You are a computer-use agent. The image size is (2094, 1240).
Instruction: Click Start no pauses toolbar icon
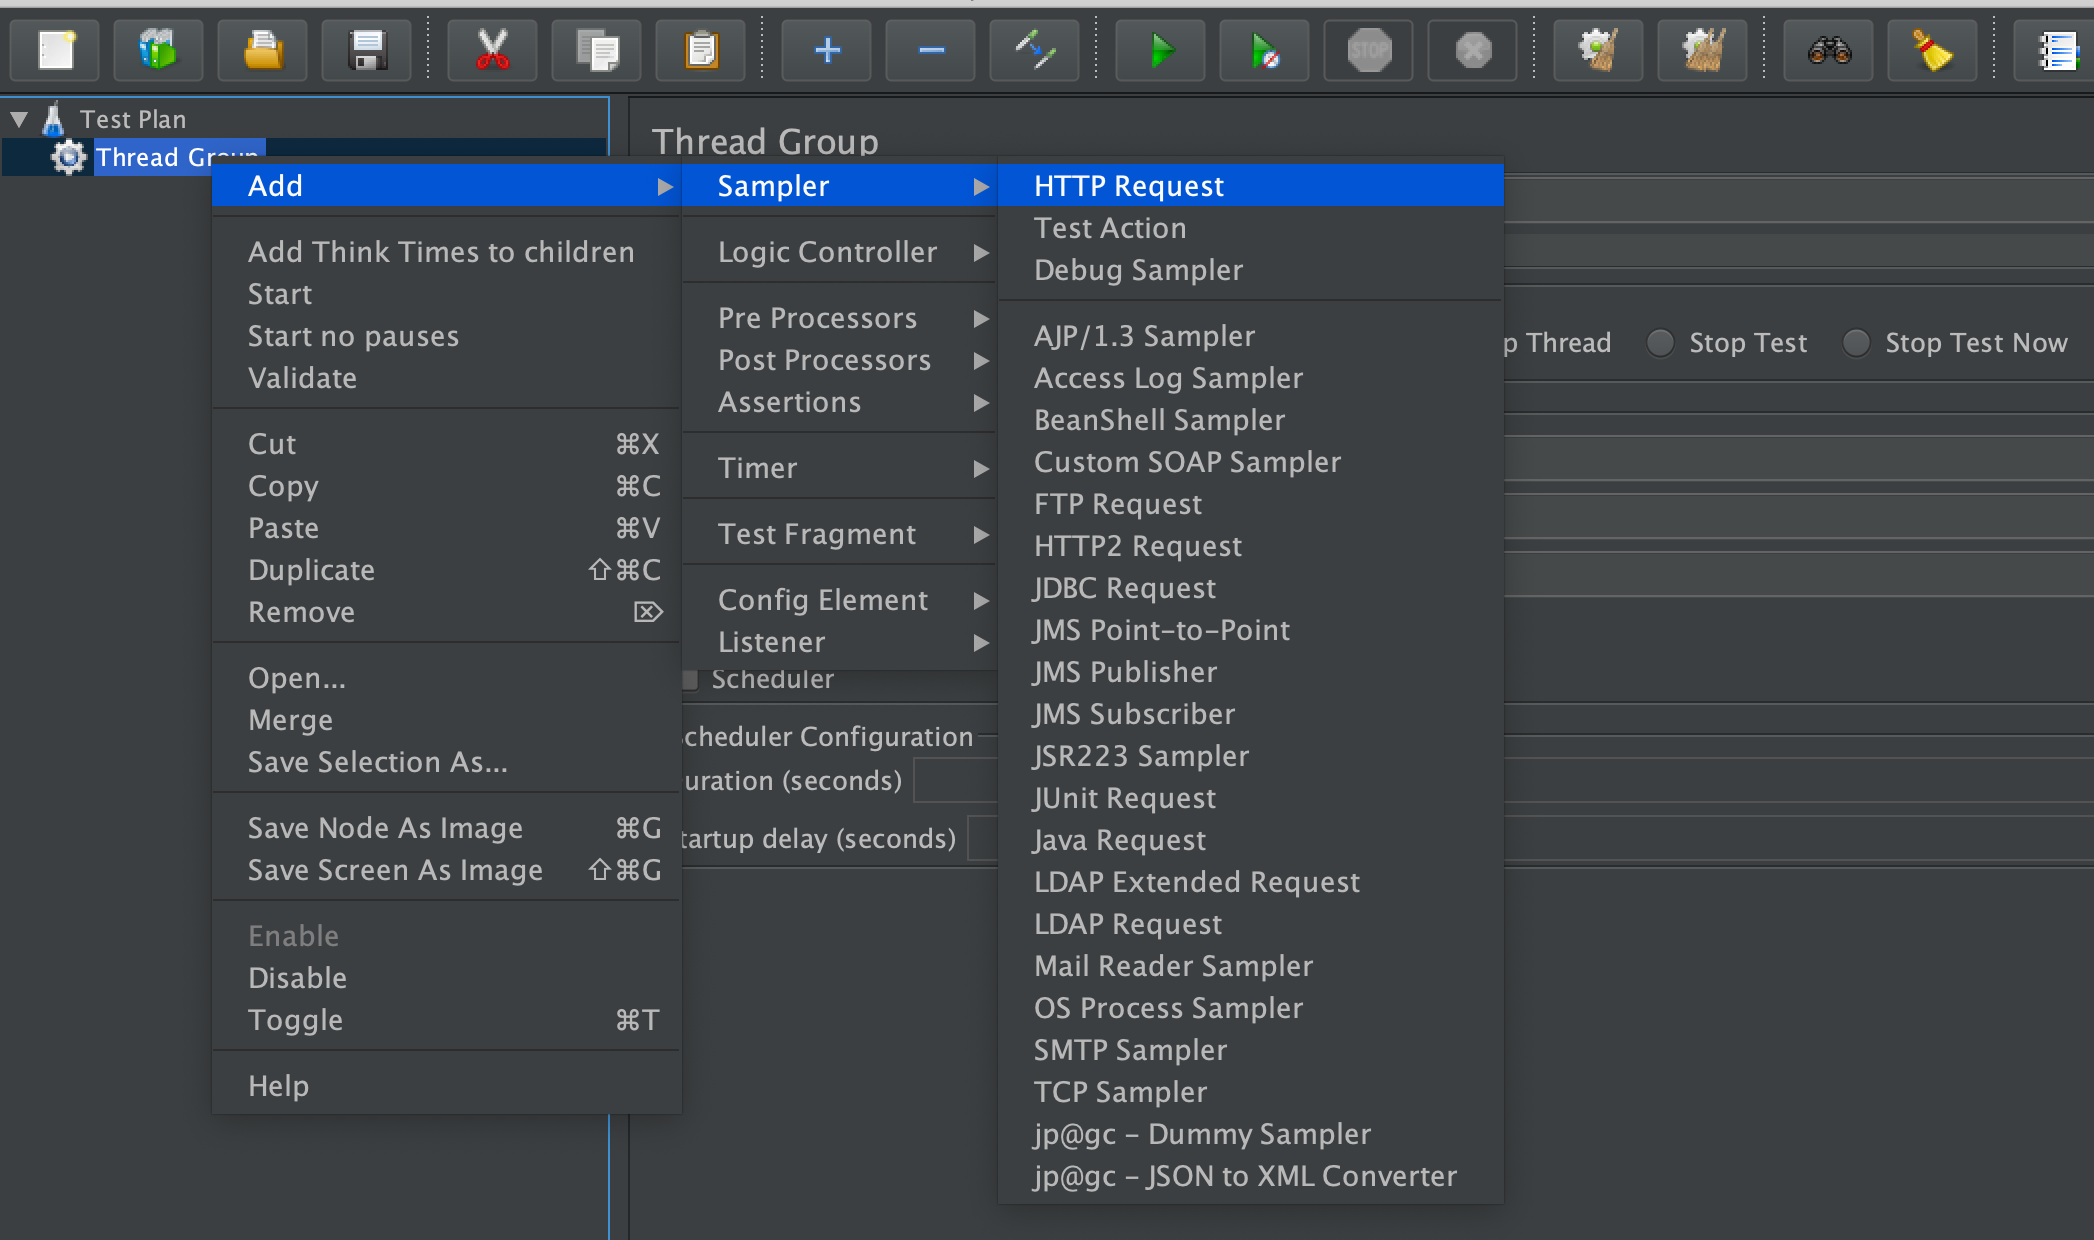(x=1264, y=50)
